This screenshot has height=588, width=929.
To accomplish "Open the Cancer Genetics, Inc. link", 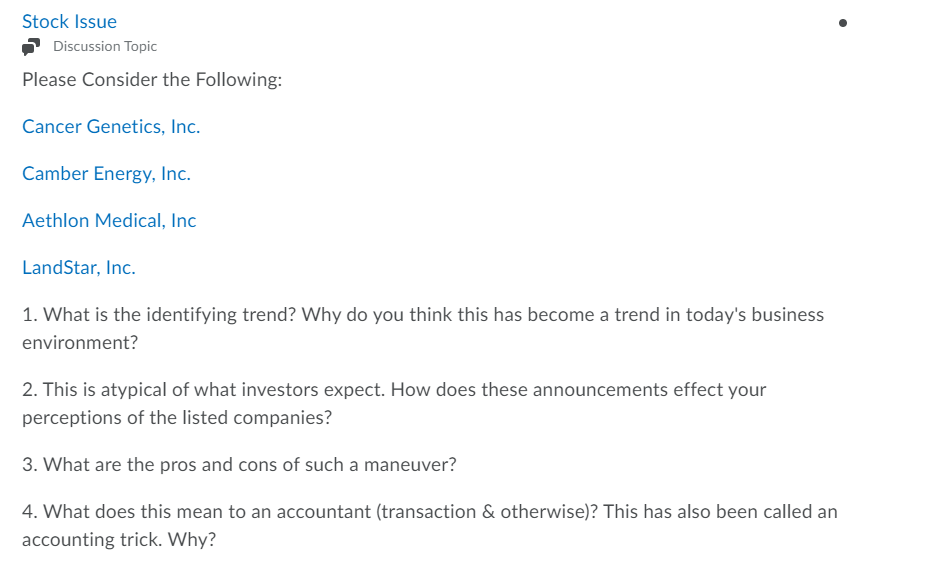I will pos(111,126).
